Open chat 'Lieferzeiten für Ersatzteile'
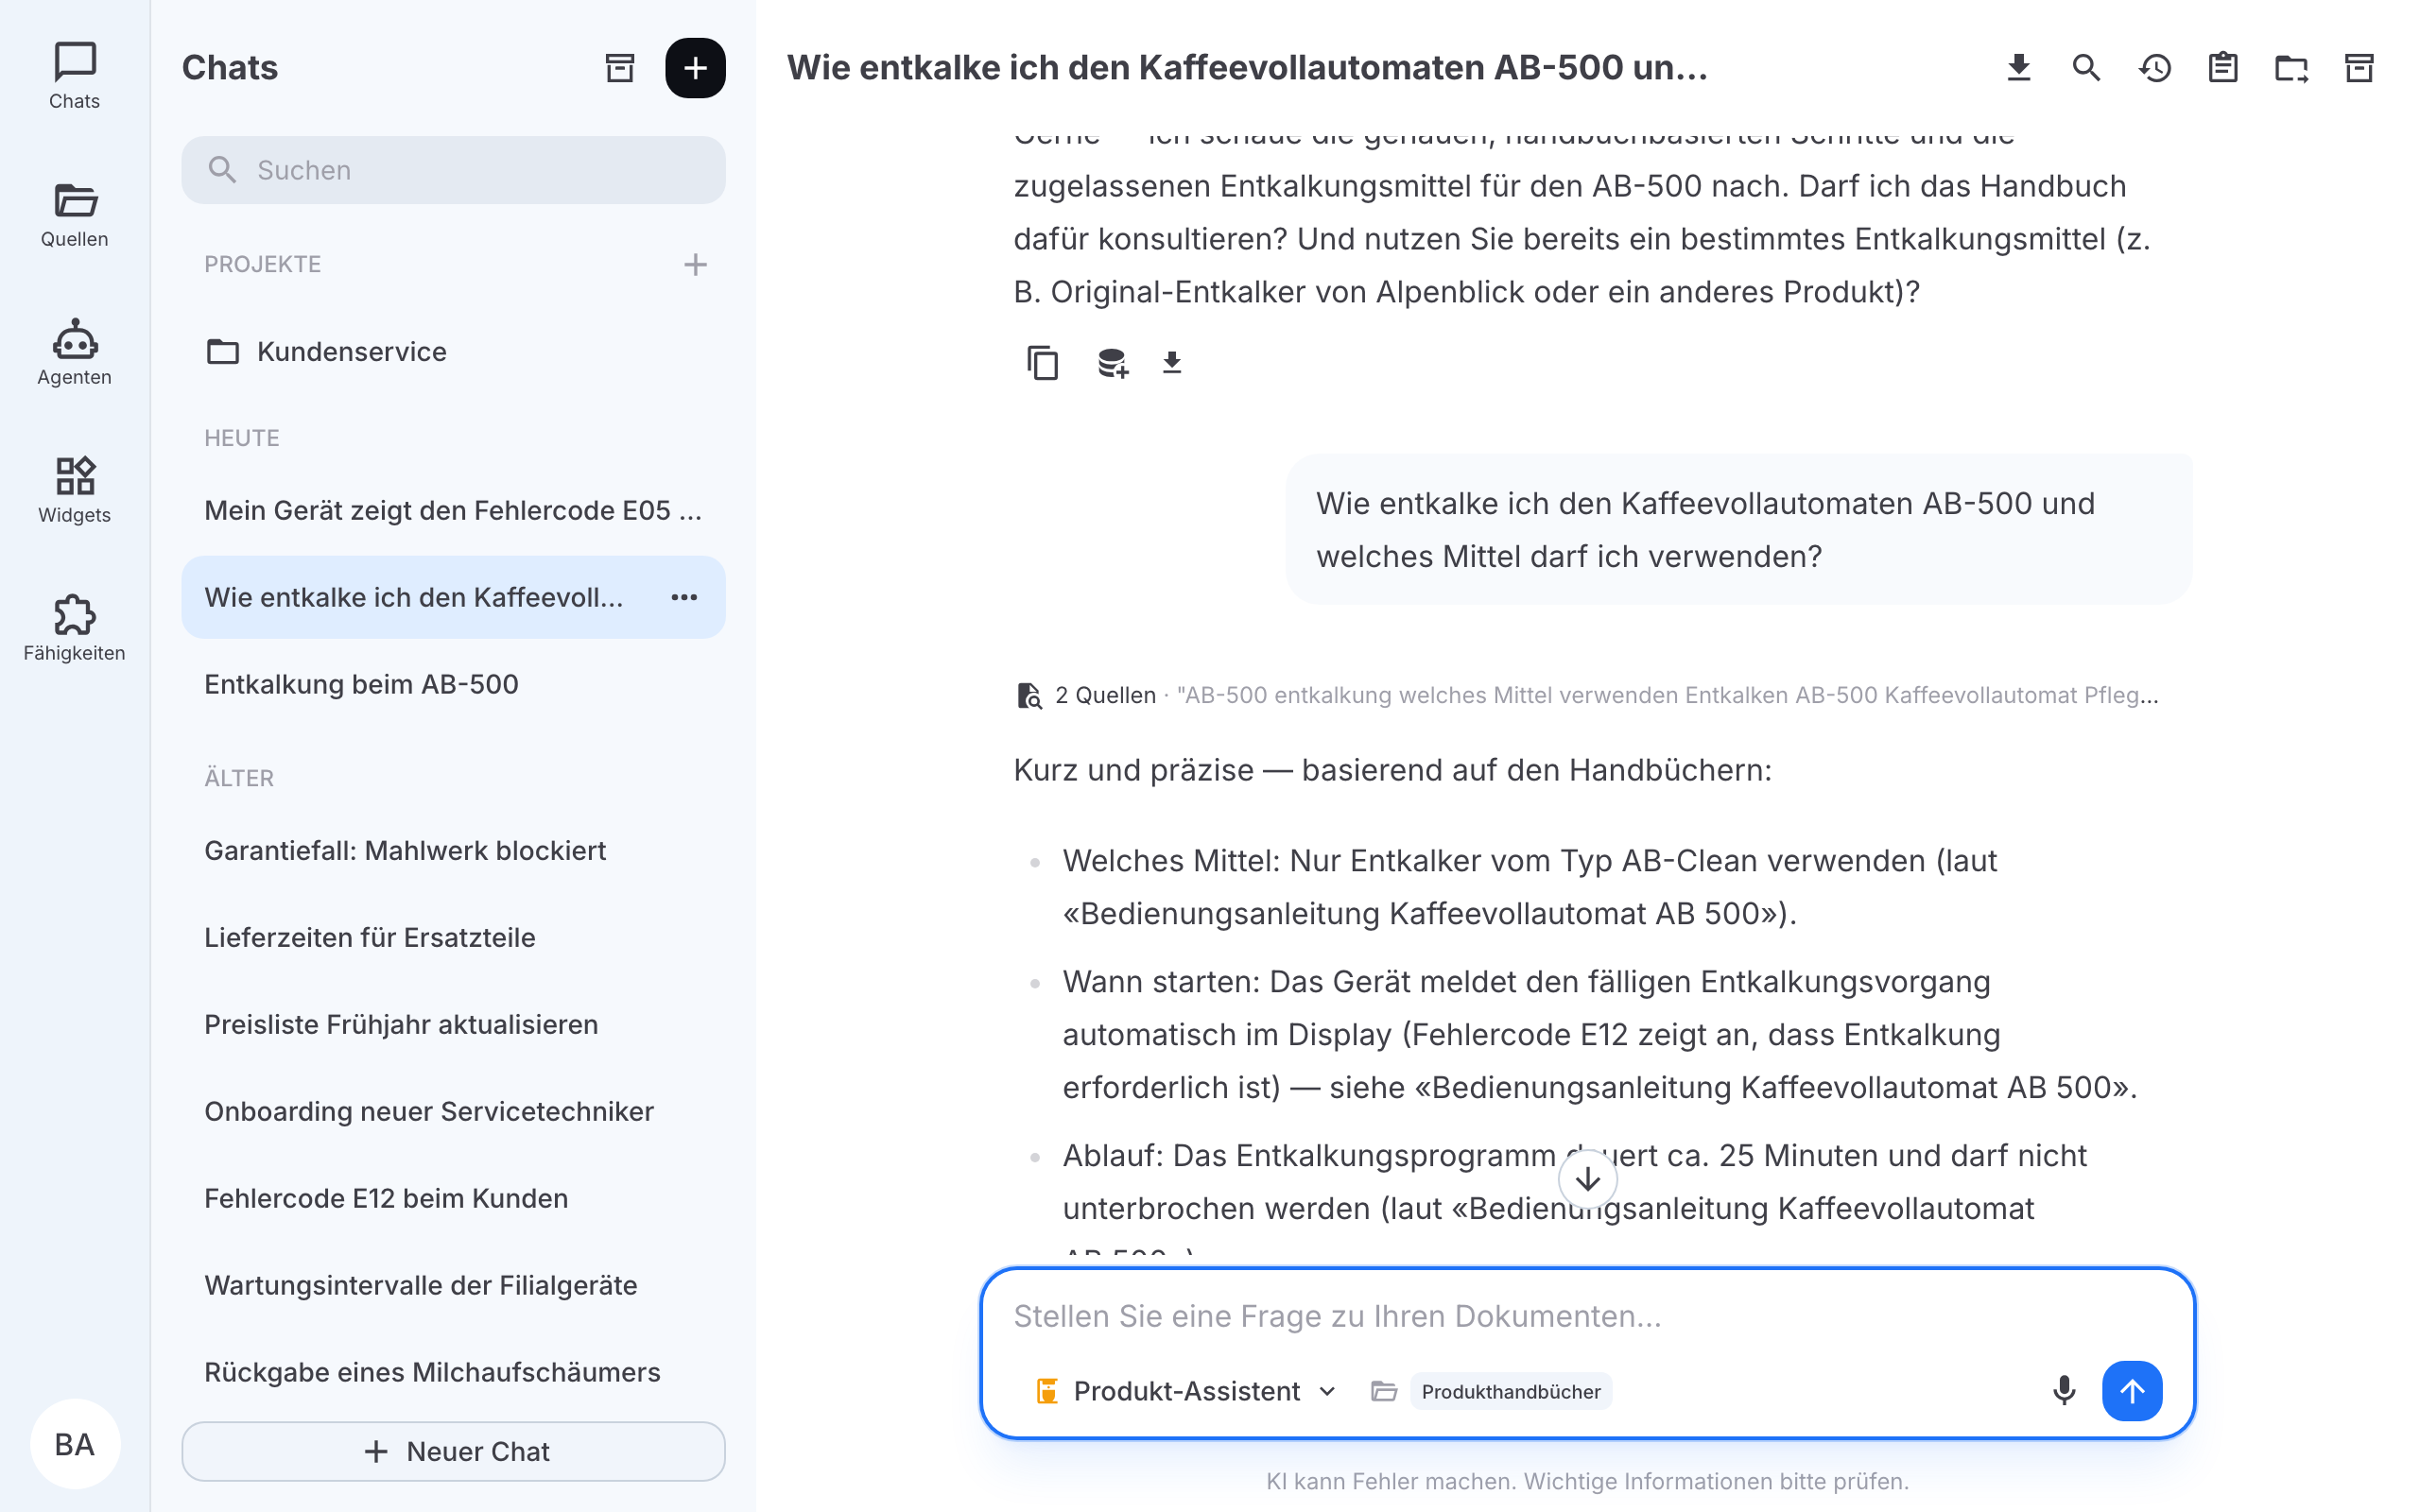The height and width of the screenshot is (1512, 2420). (x=453, y=937)
